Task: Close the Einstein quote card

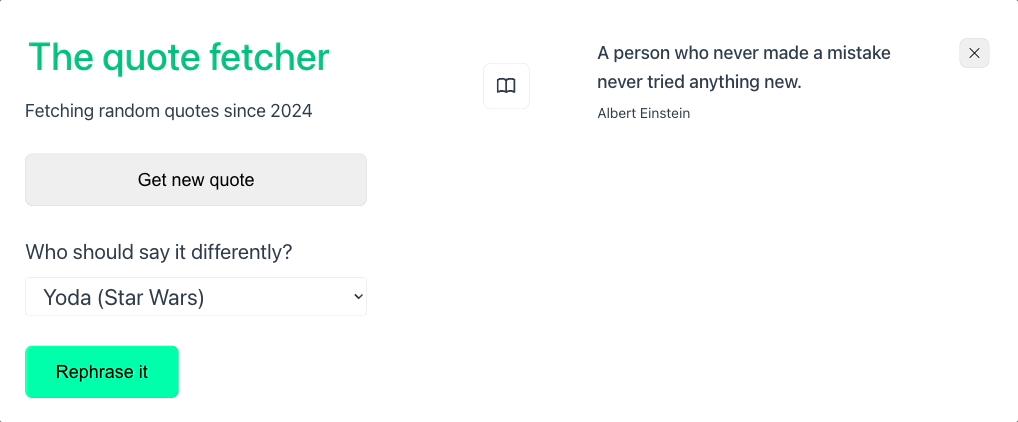Action: (x=974, y=53)
